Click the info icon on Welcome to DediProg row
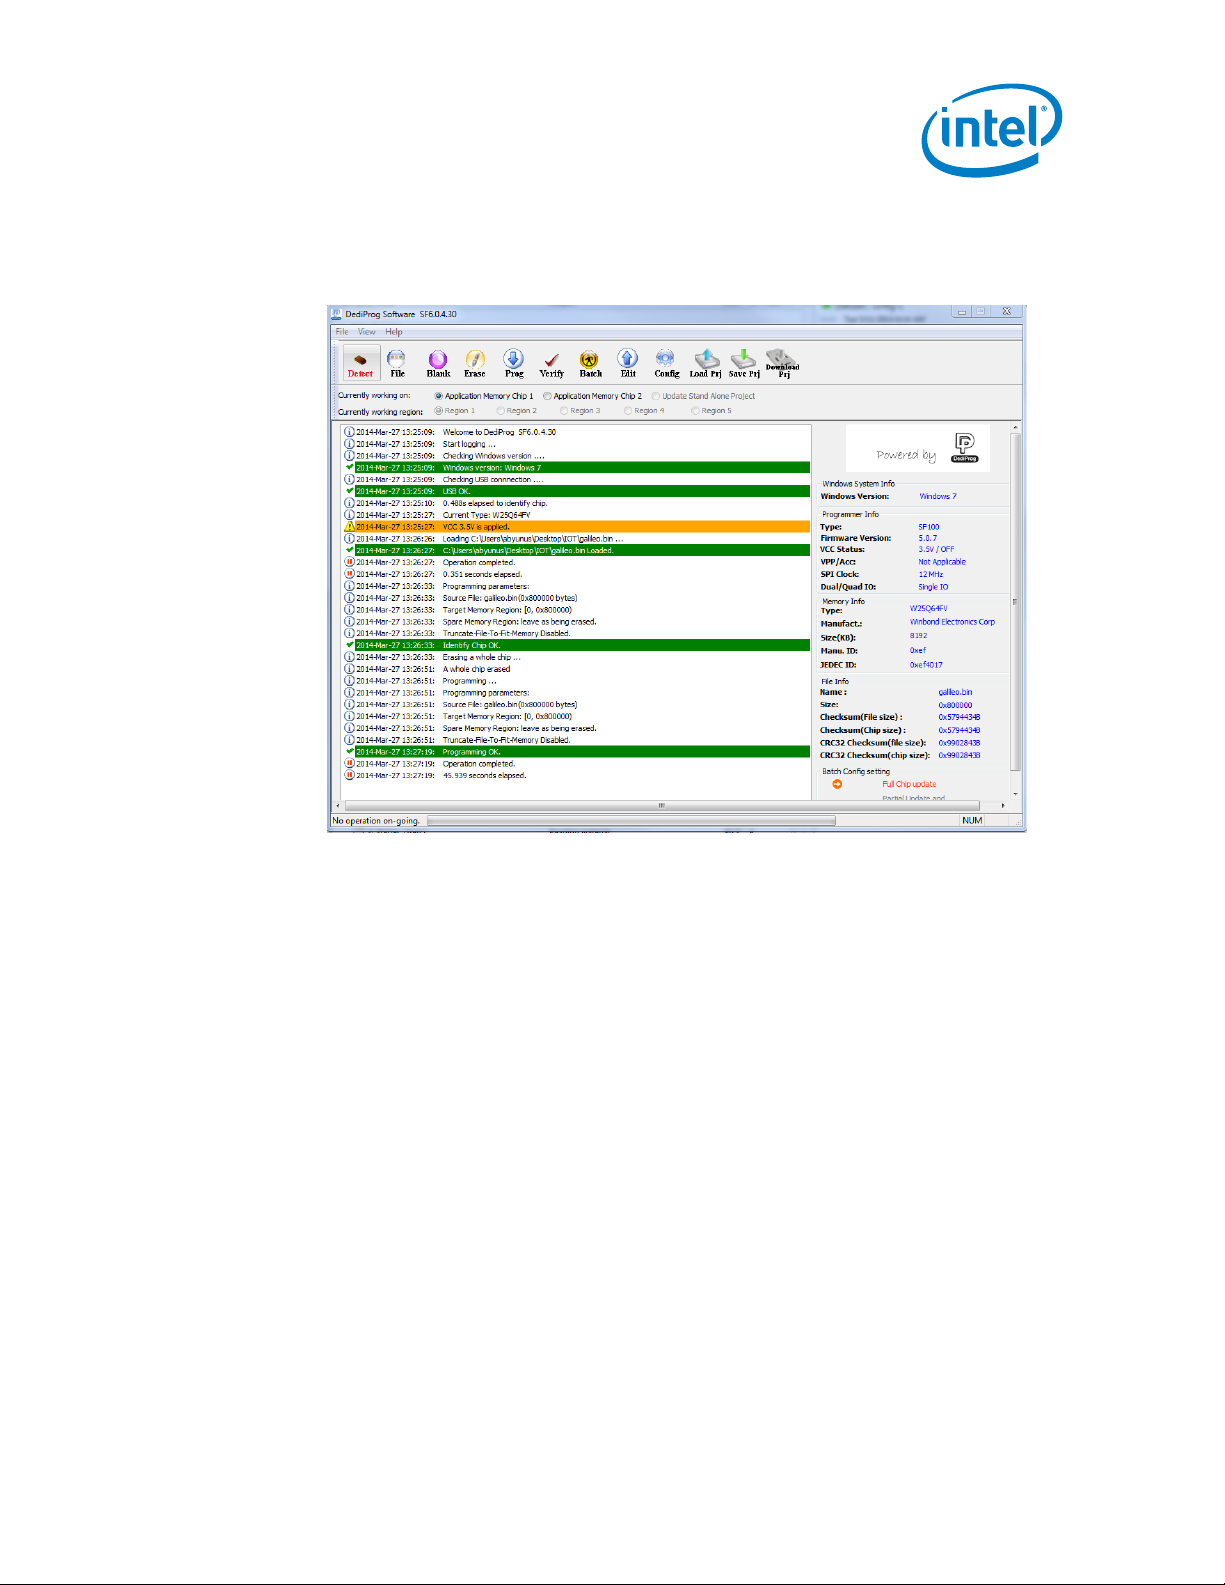The width and height of the screenshot is (1225, 1585). (x=349, y=432)
